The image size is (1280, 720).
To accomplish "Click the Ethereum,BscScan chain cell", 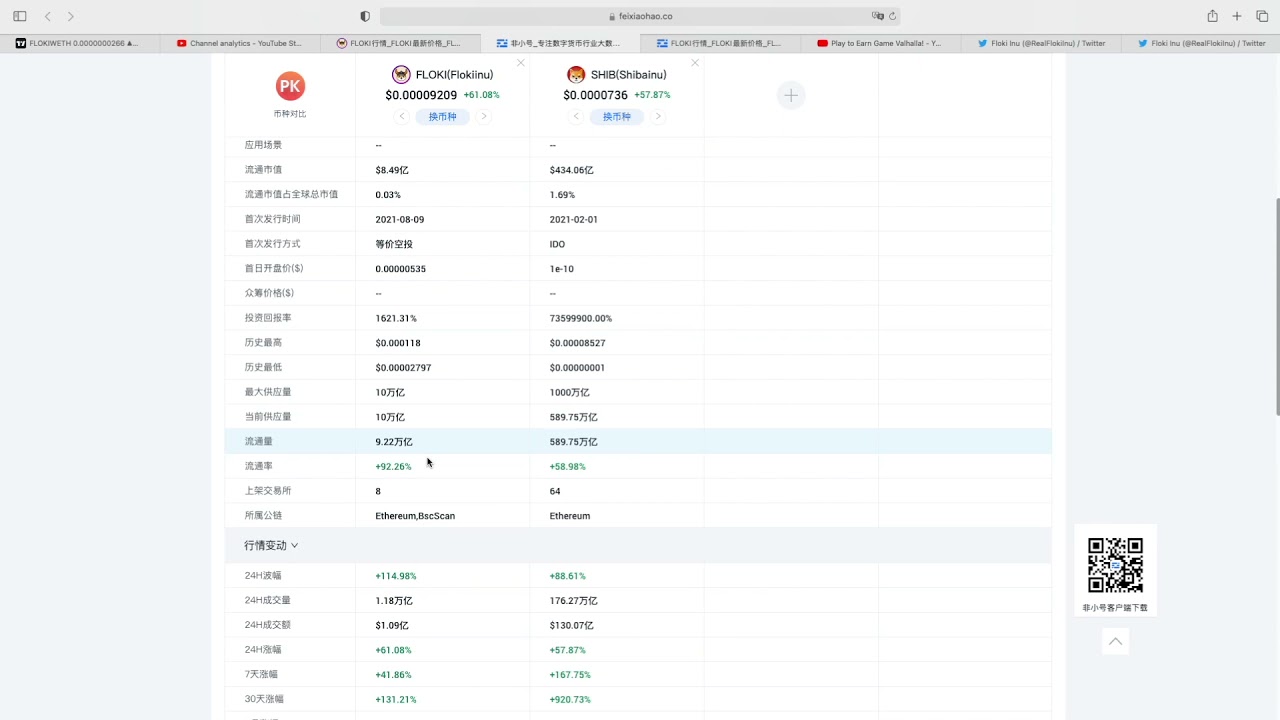I will click(415, 516).
